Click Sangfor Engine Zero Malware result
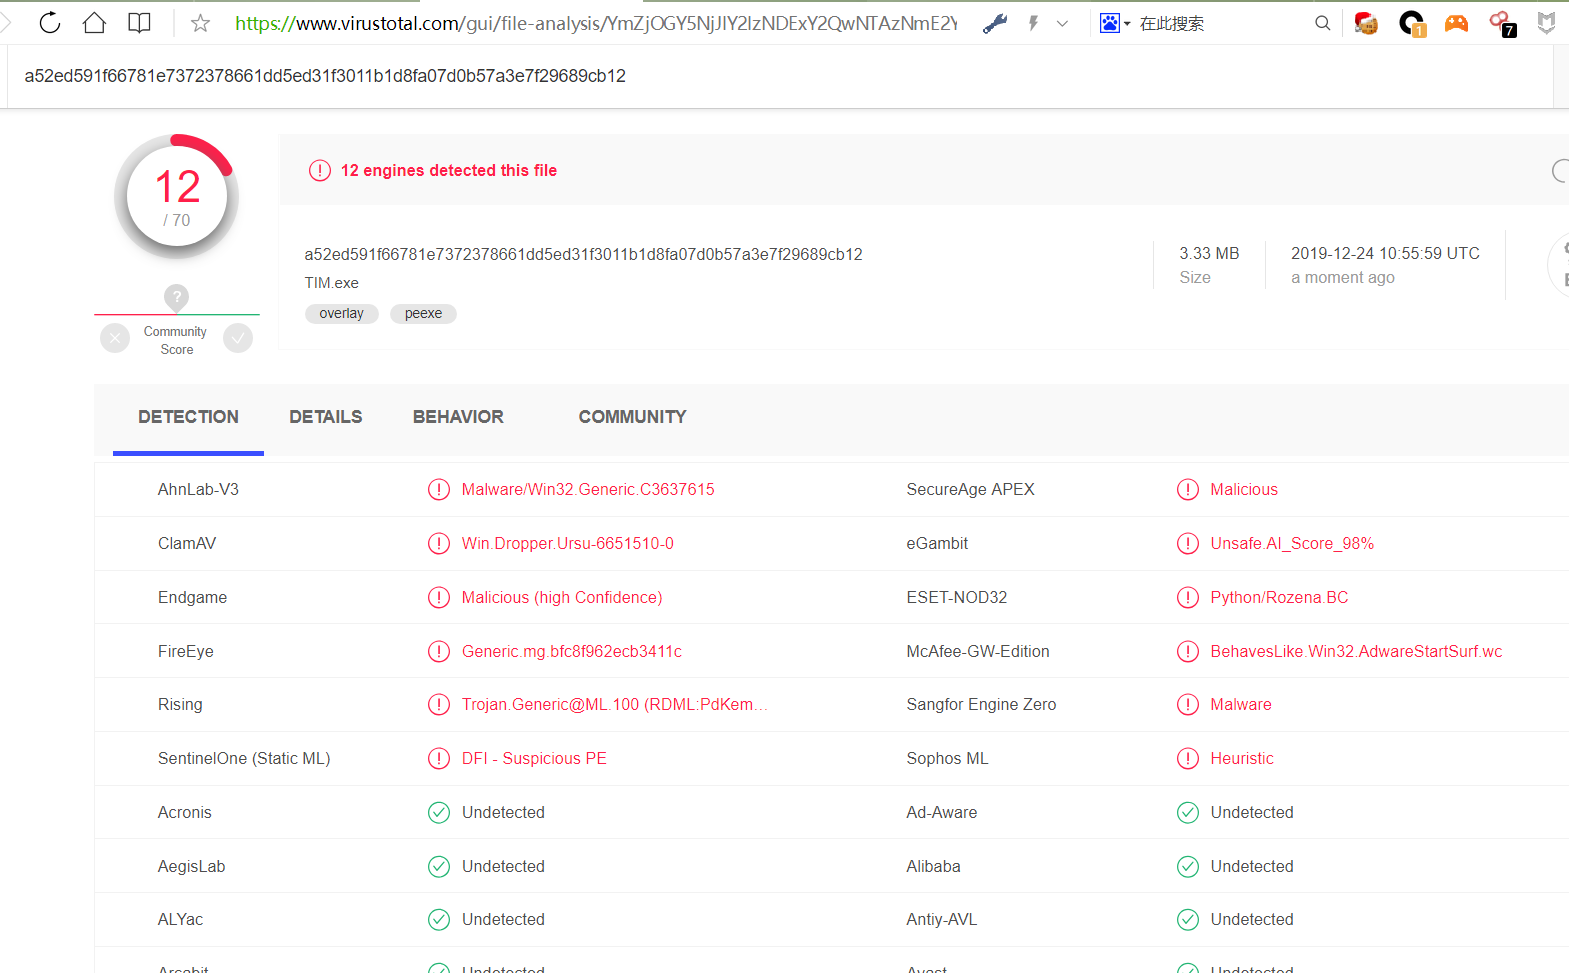The width and height of the screenshot is (1569, 973). [1241, 704]
